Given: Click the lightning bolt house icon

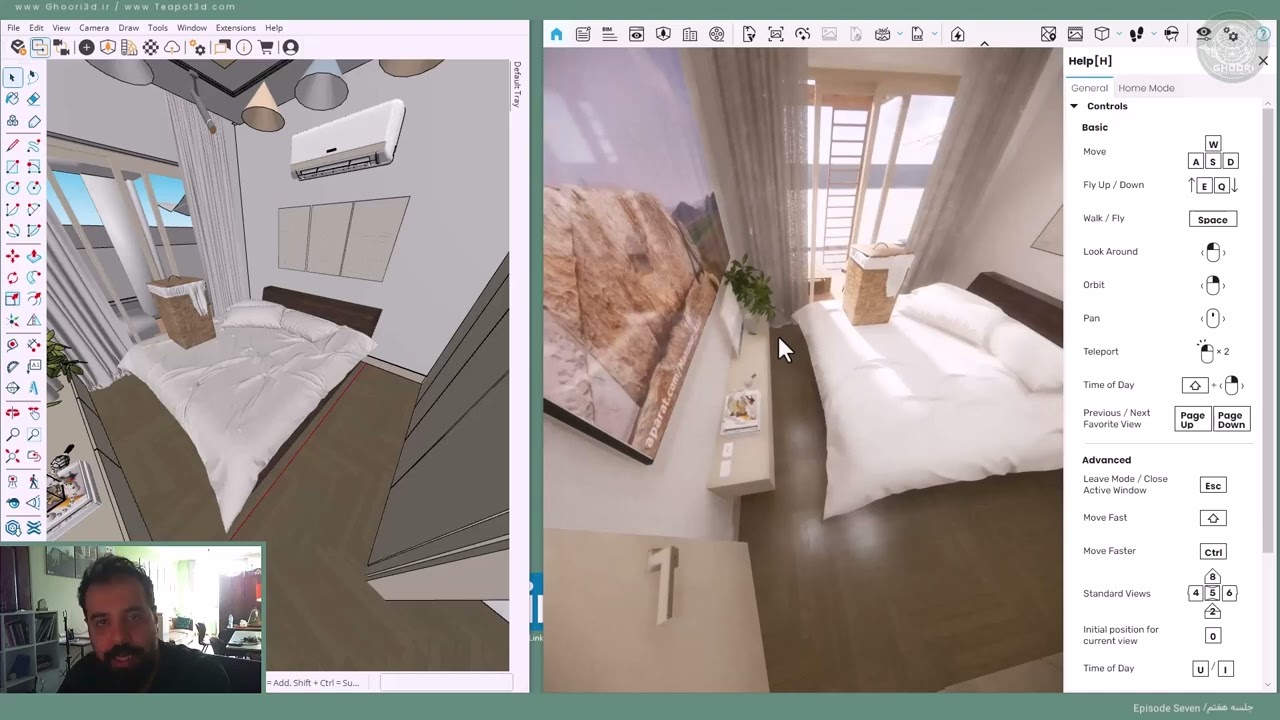Looking at the screenshot, I should pos(957,34).
